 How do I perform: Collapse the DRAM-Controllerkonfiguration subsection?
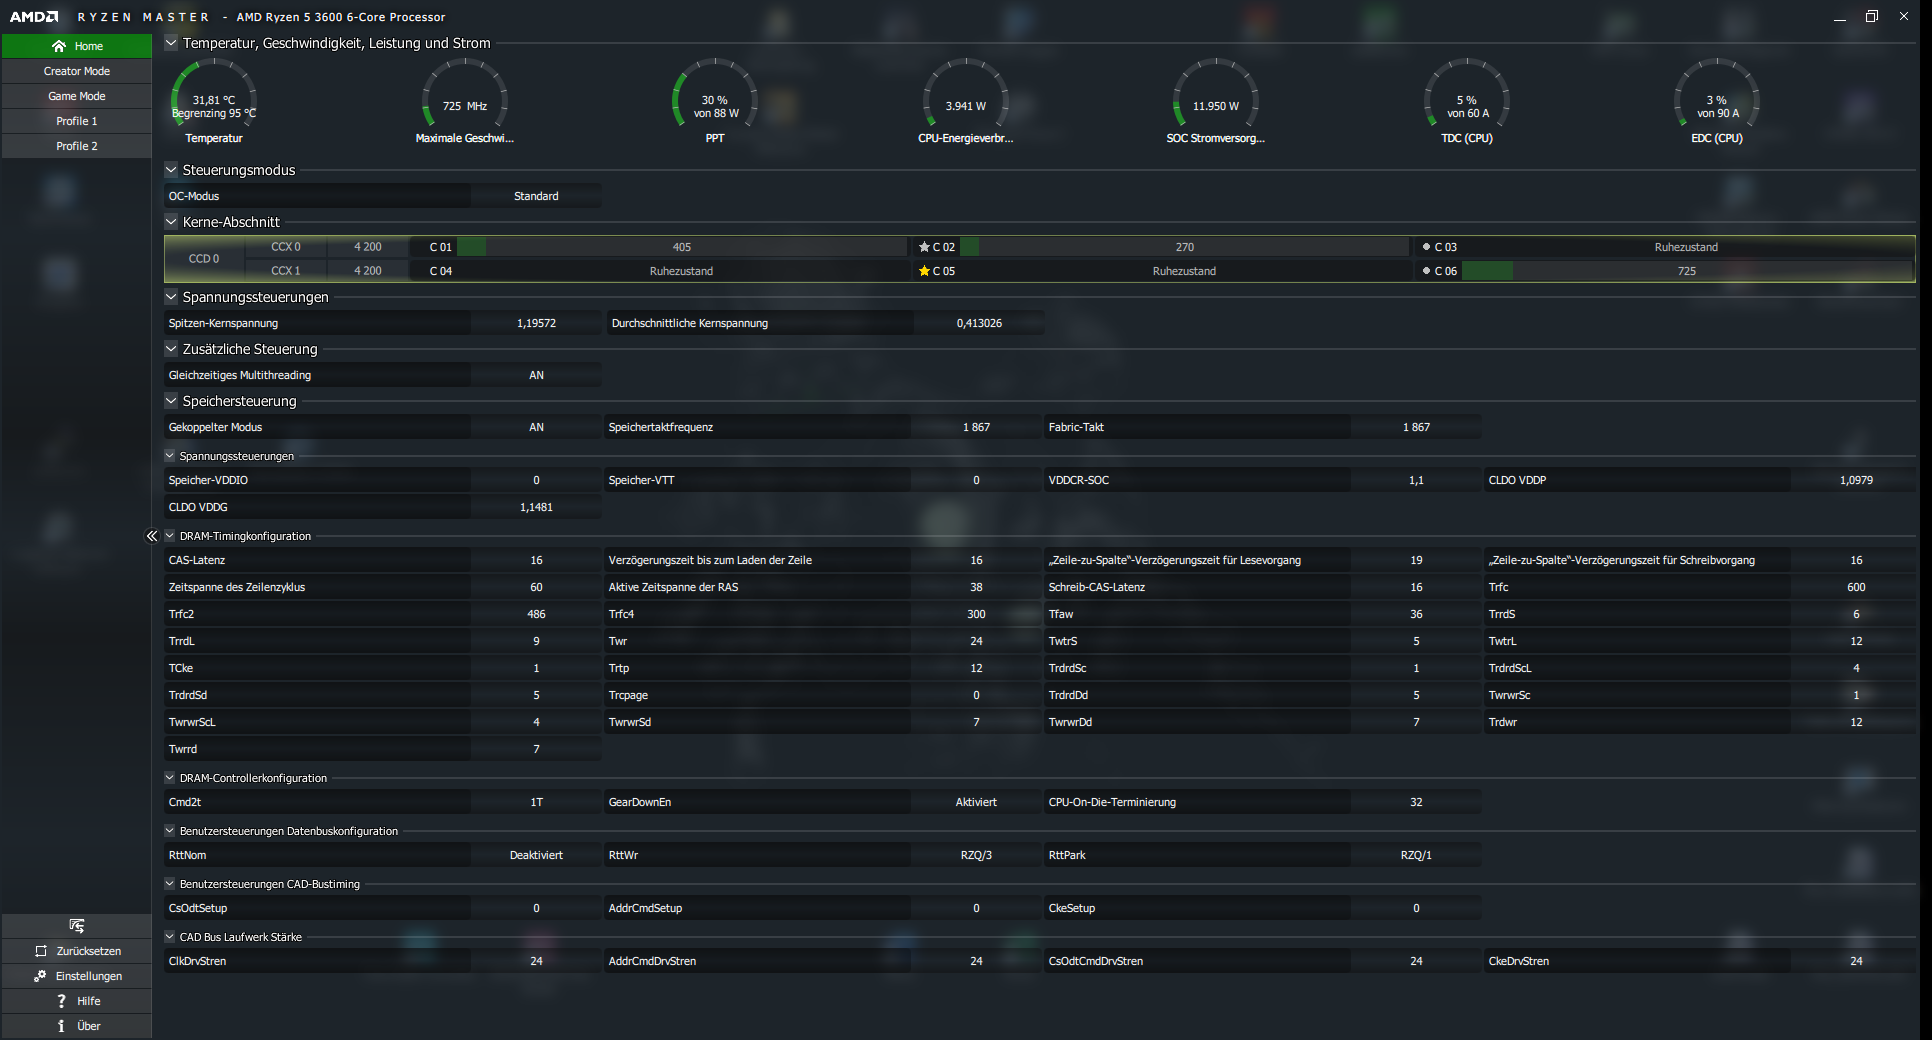pos(170,778)
